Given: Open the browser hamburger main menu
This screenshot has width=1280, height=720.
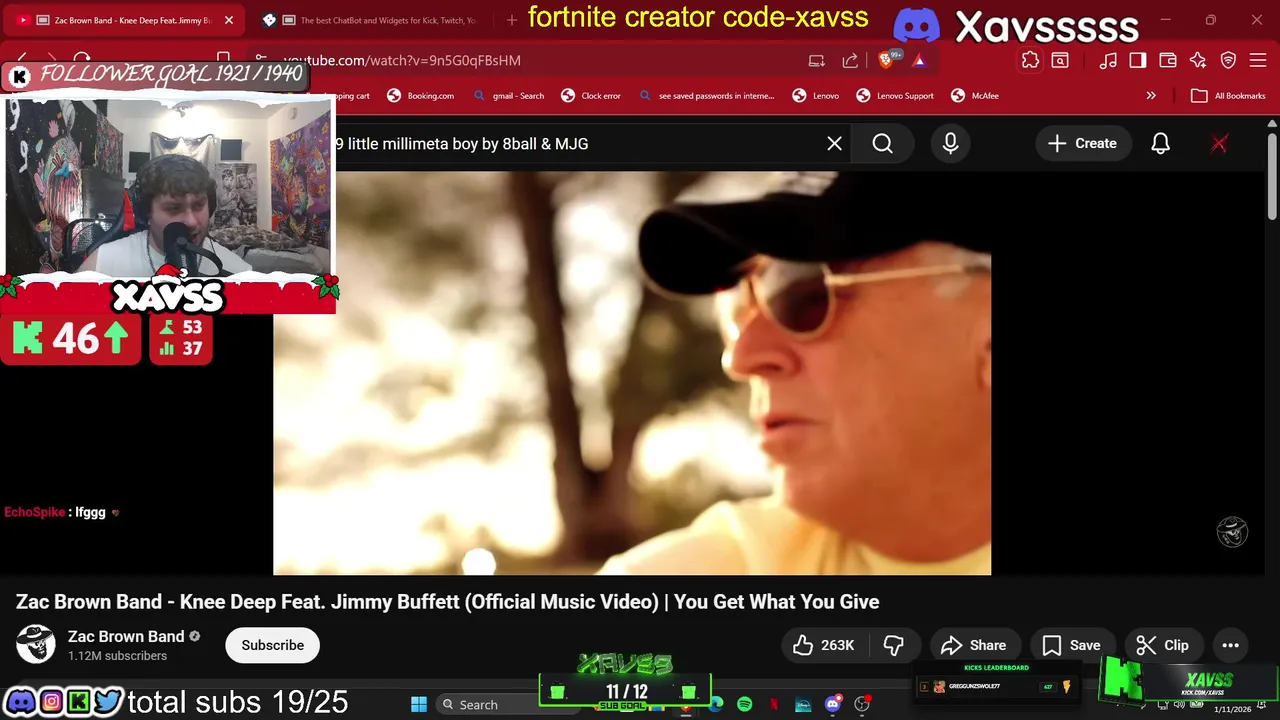Looking at the screenshot, I should (1257, 61).
